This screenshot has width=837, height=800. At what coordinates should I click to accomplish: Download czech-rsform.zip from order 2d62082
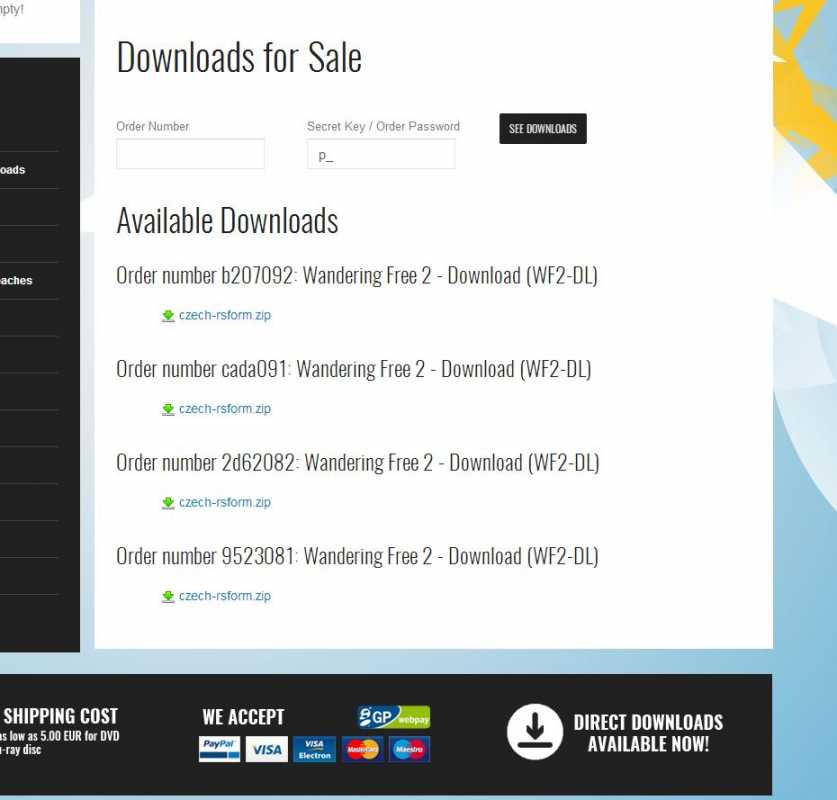[x=224, y=503]
